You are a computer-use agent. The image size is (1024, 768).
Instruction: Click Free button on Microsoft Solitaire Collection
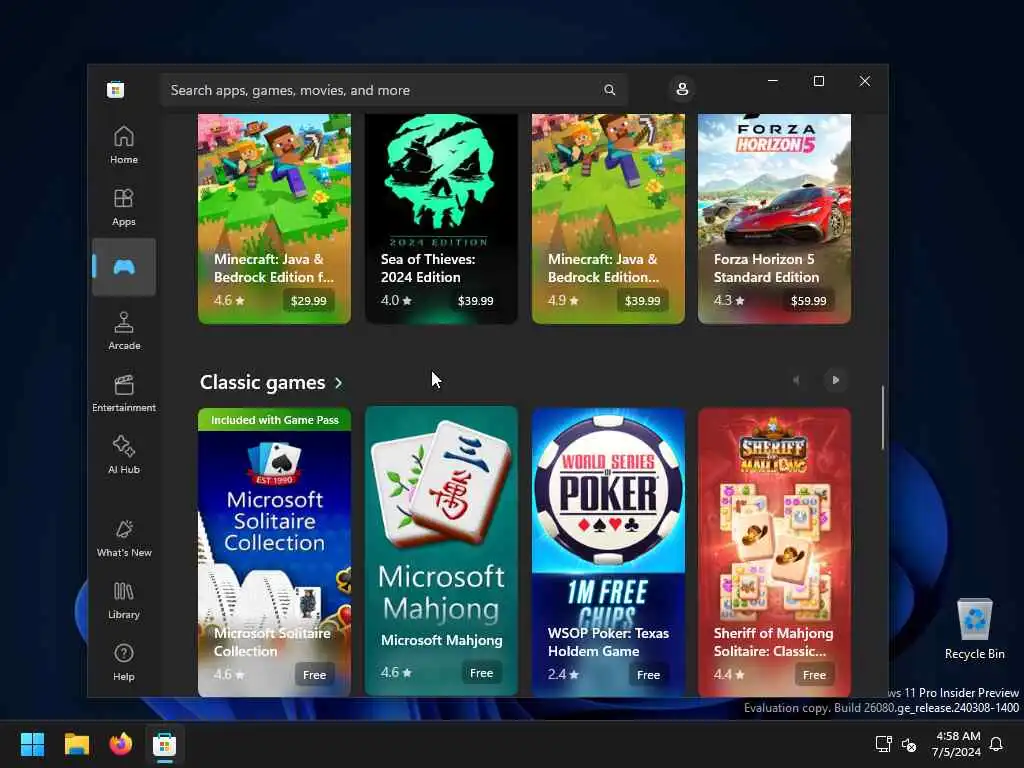coord(314,675)
